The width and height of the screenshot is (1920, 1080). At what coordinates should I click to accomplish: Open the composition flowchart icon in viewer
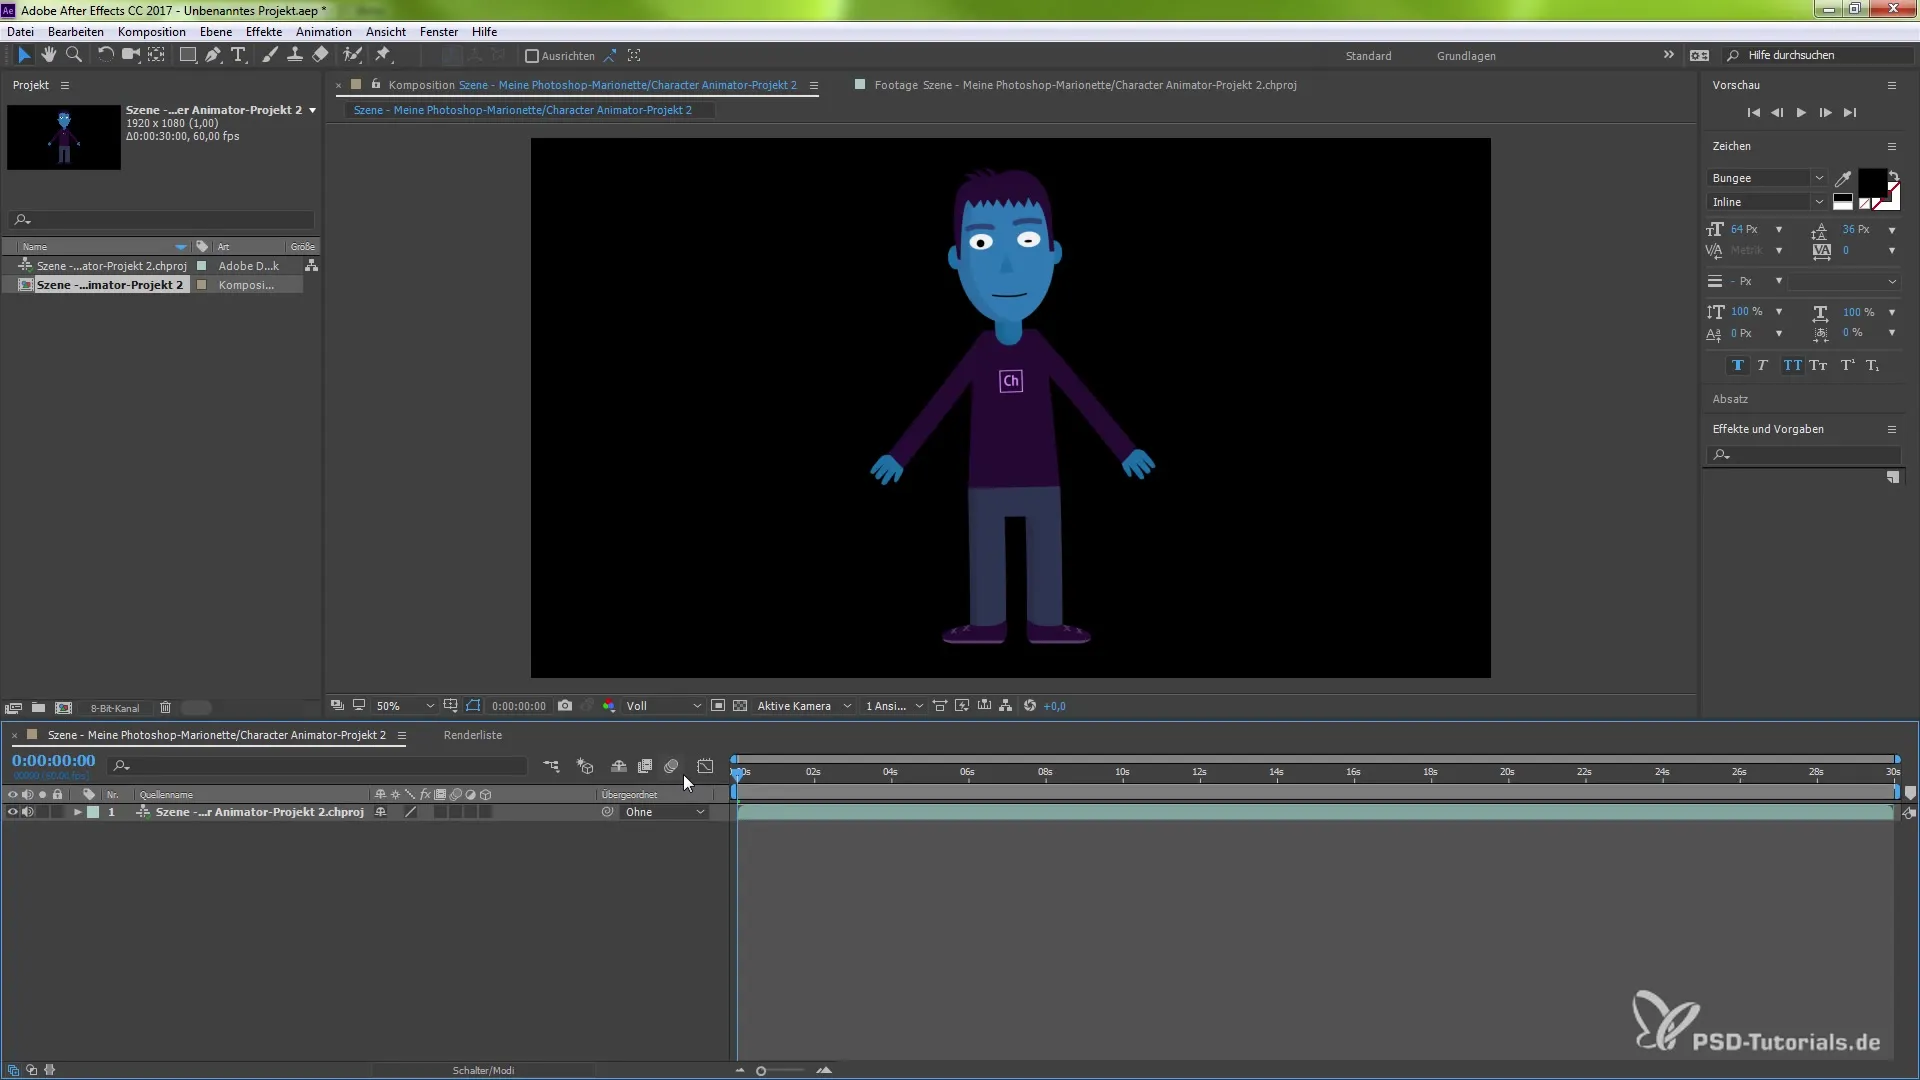pyautogui.click(x=1006, y=706)
